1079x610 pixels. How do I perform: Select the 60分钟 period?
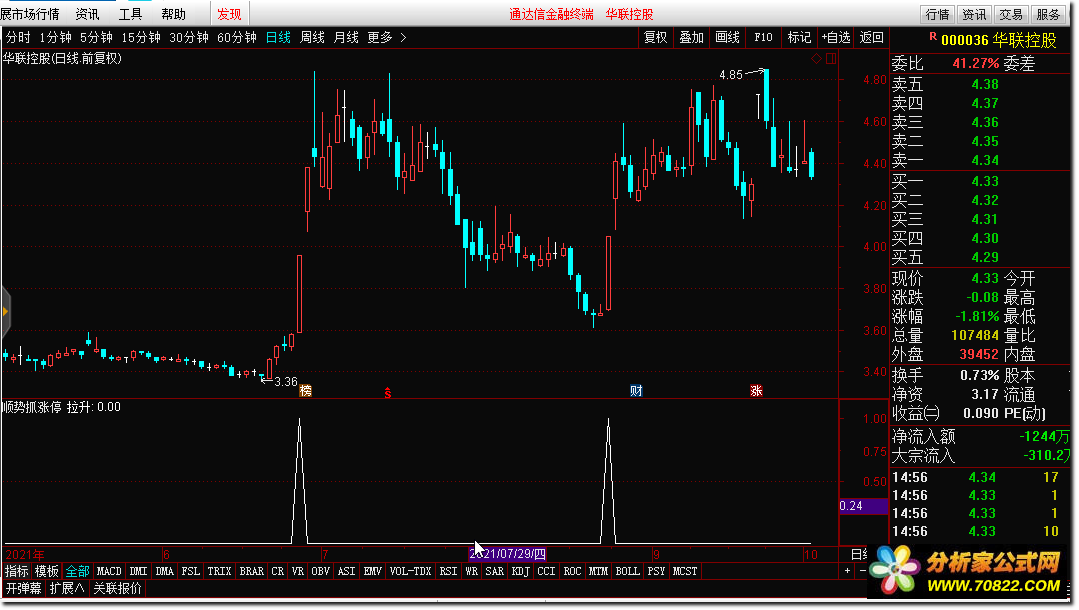tap(237, 37)
